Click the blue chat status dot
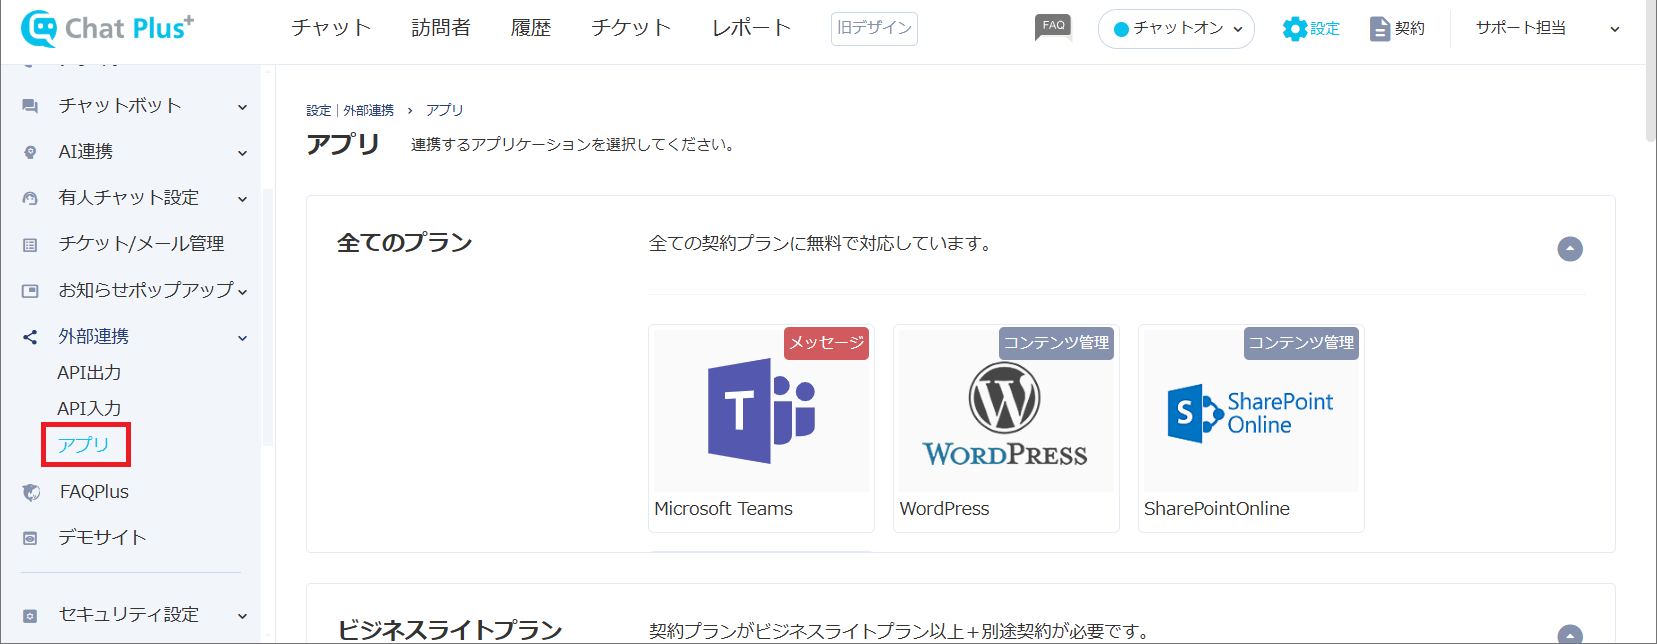 (1121, 29)
